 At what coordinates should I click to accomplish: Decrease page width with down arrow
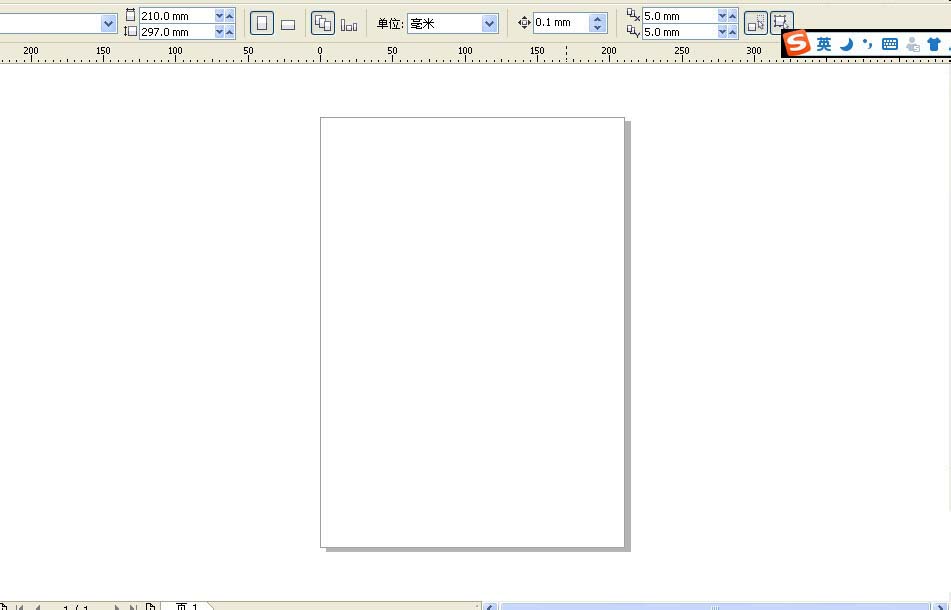tap(220, 16)
